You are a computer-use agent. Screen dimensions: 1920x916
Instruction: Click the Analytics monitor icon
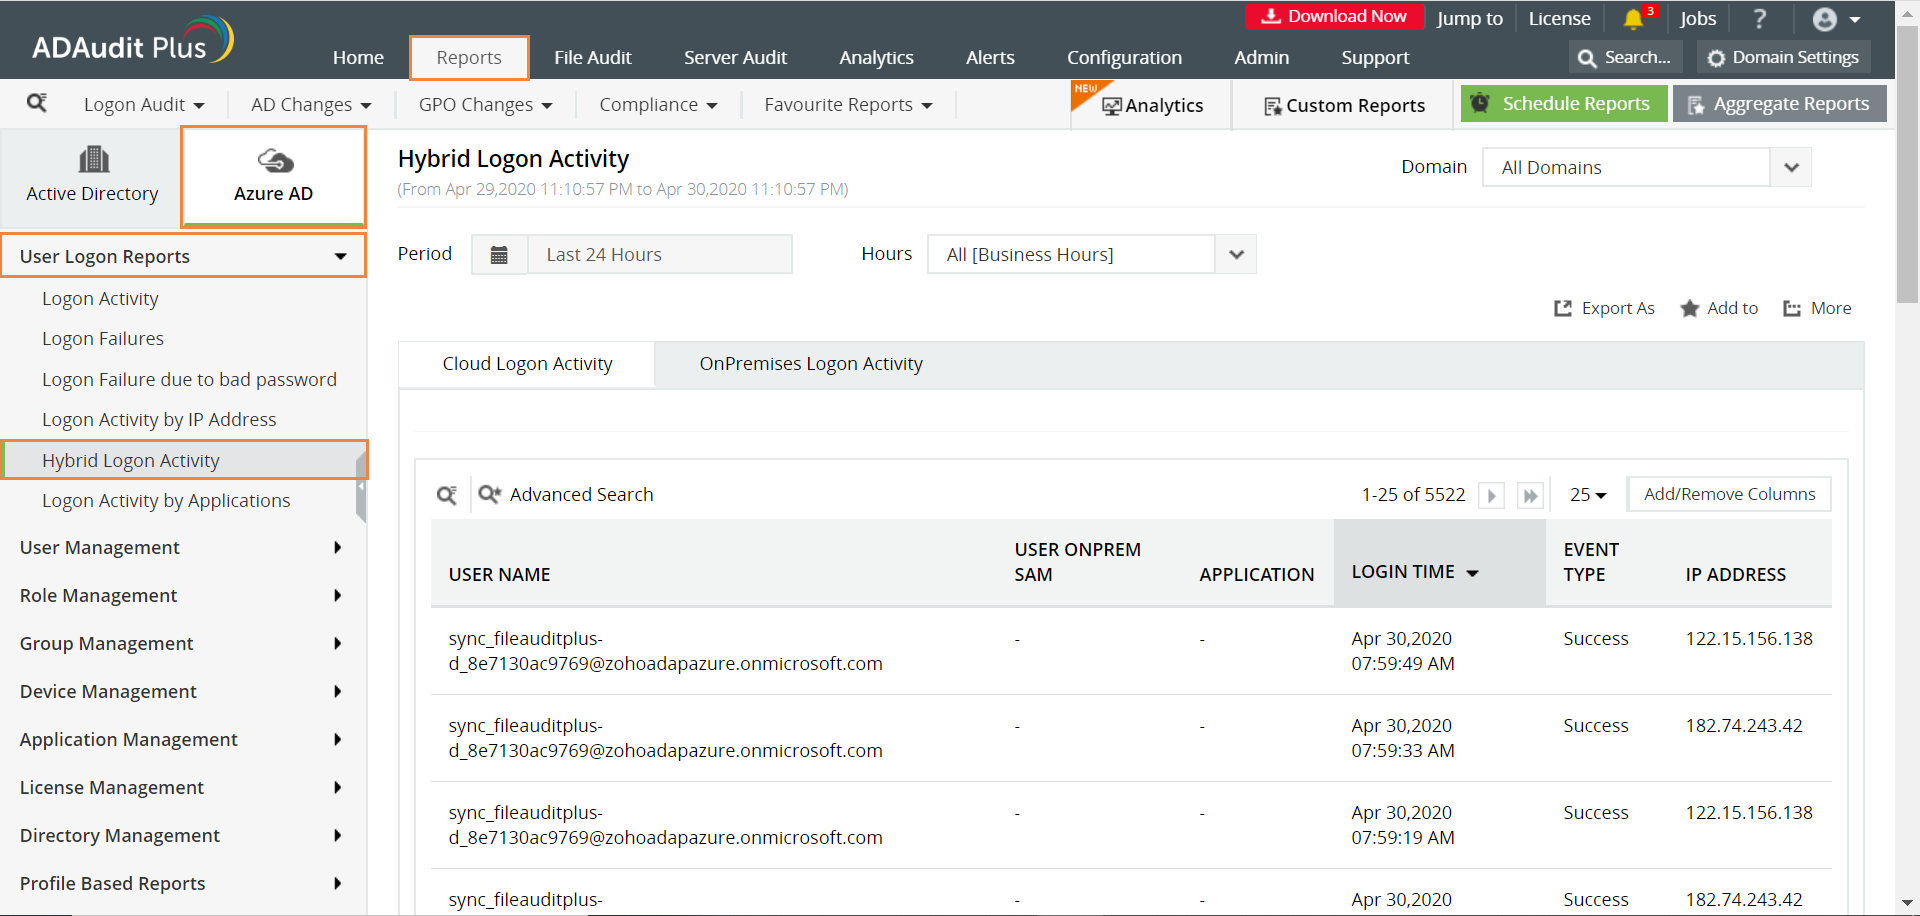(x=1112, y=106)
